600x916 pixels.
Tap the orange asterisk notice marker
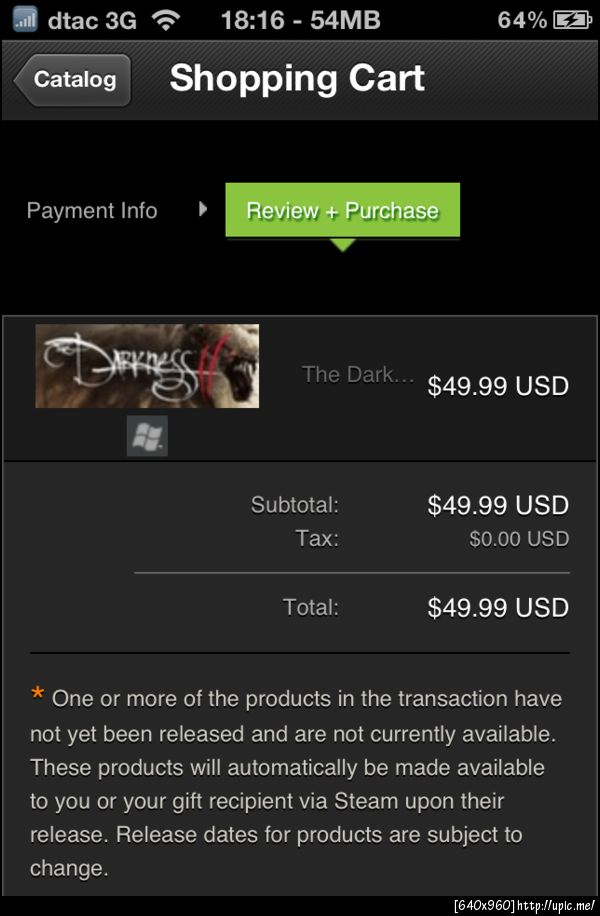38,694
